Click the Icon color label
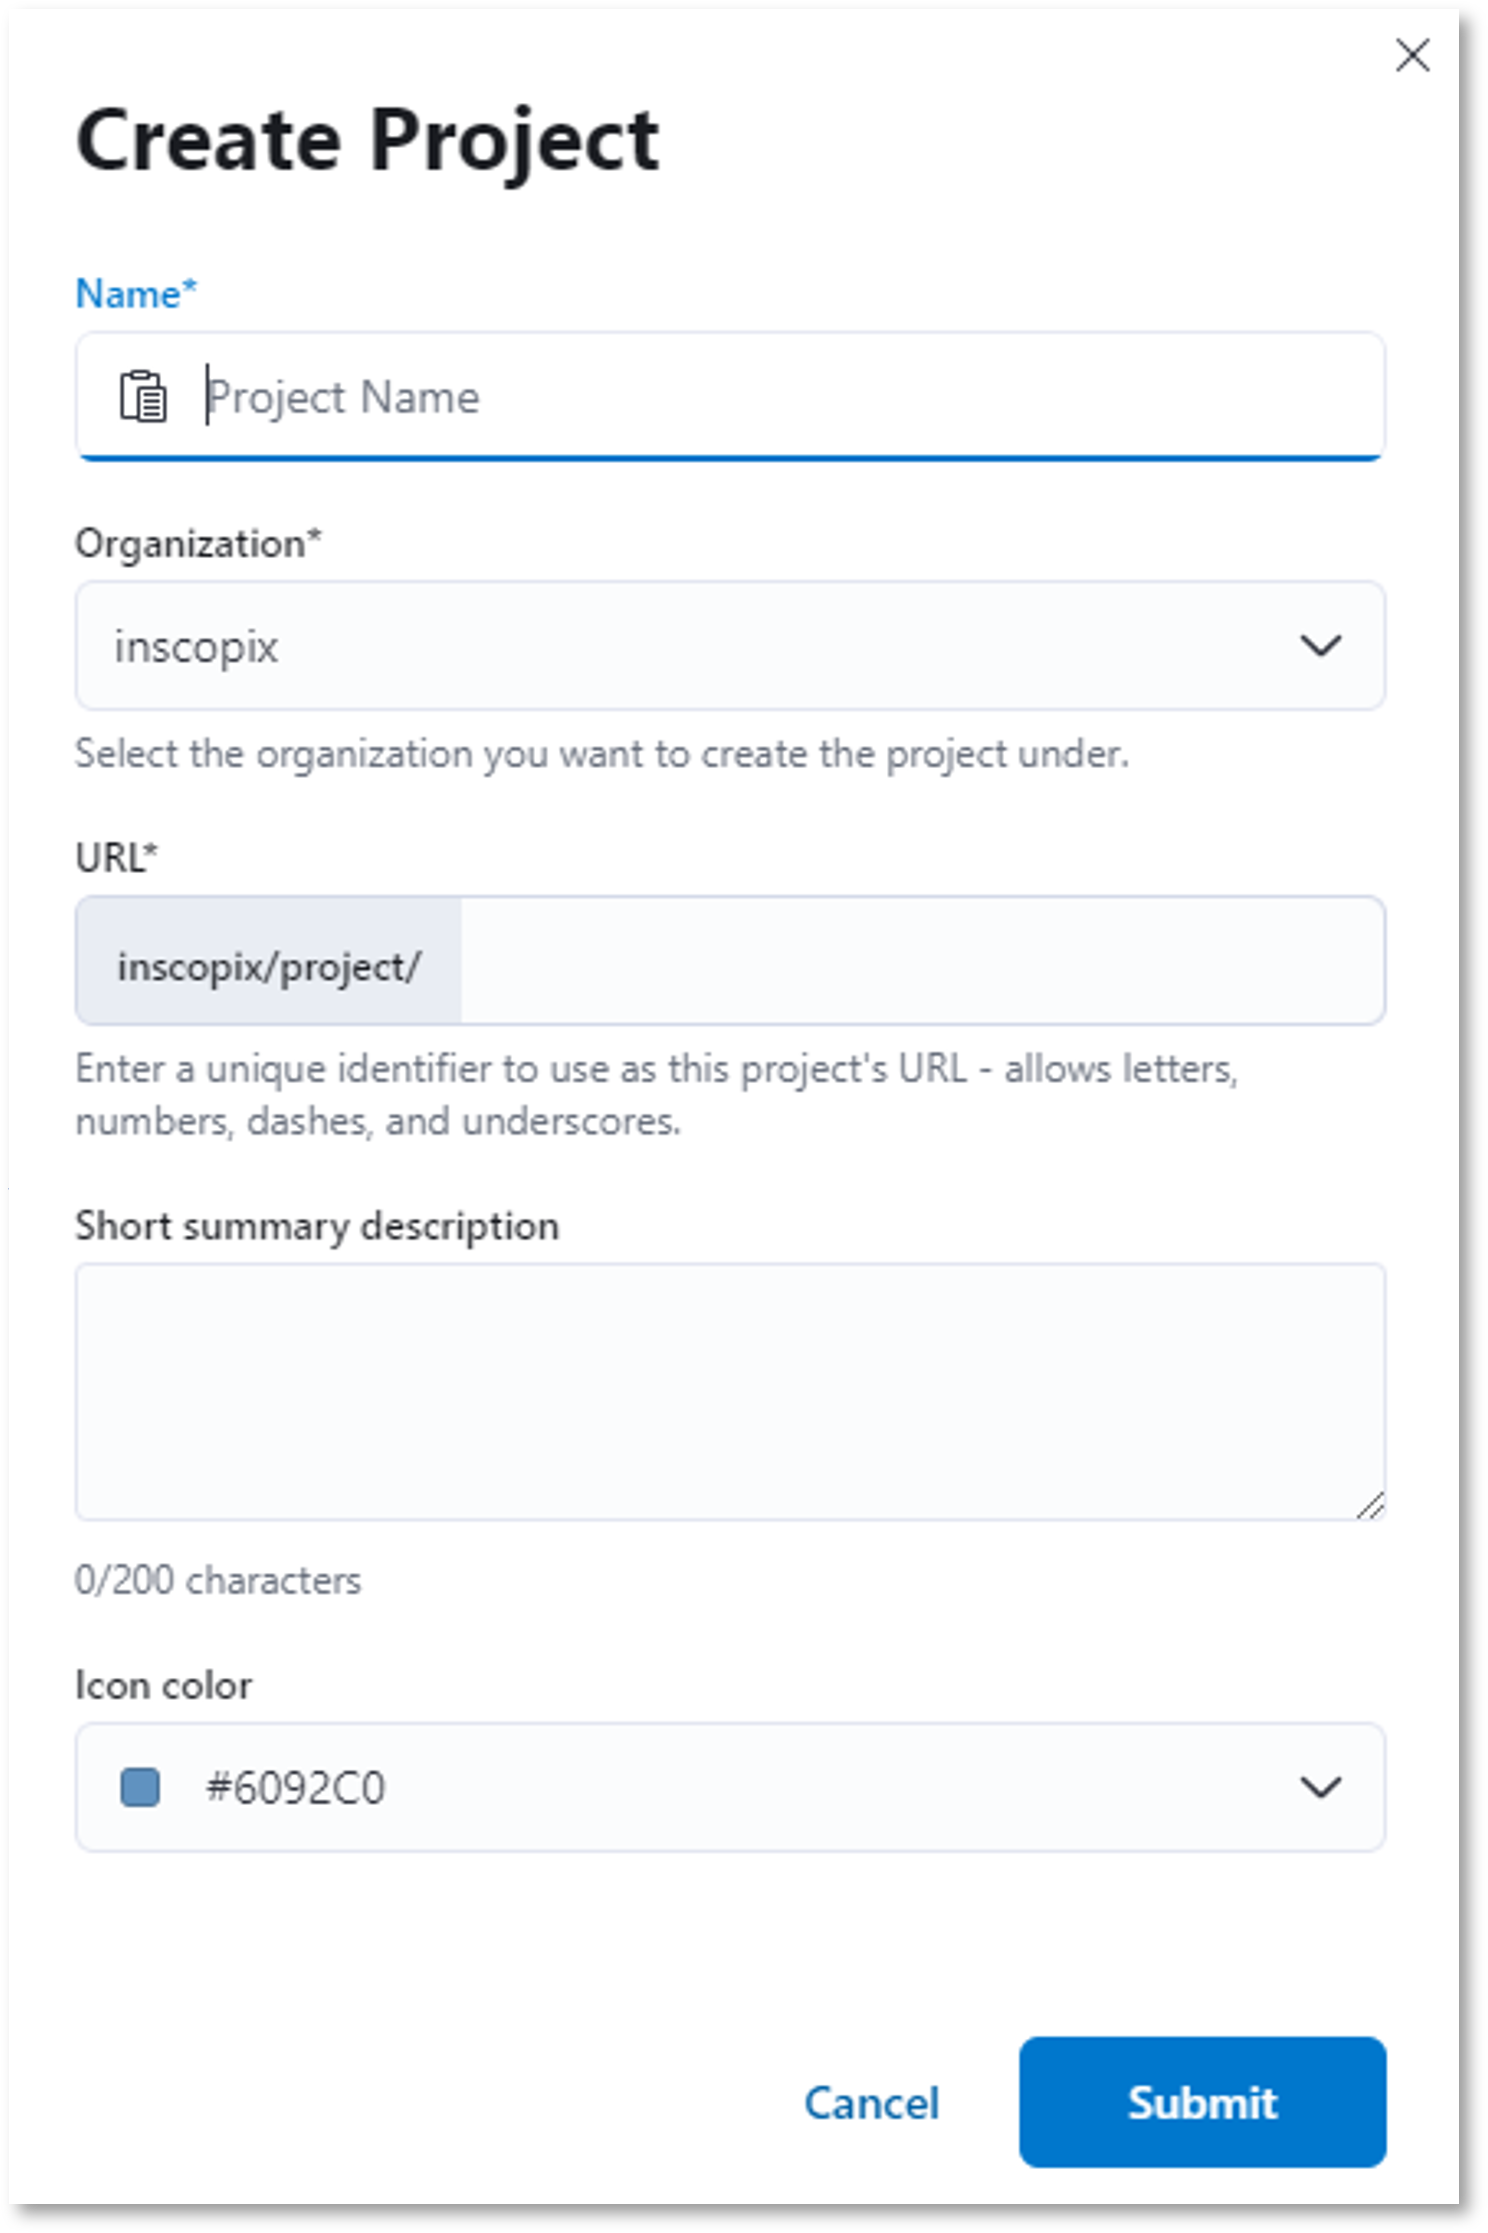This screenshot has height=2233, width=1488. 164,1685
